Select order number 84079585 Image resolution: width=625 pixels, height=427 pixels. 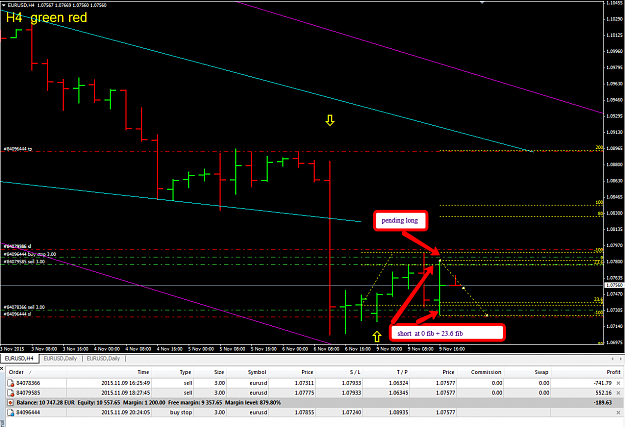pyautogui.click(x=28, y=393)
